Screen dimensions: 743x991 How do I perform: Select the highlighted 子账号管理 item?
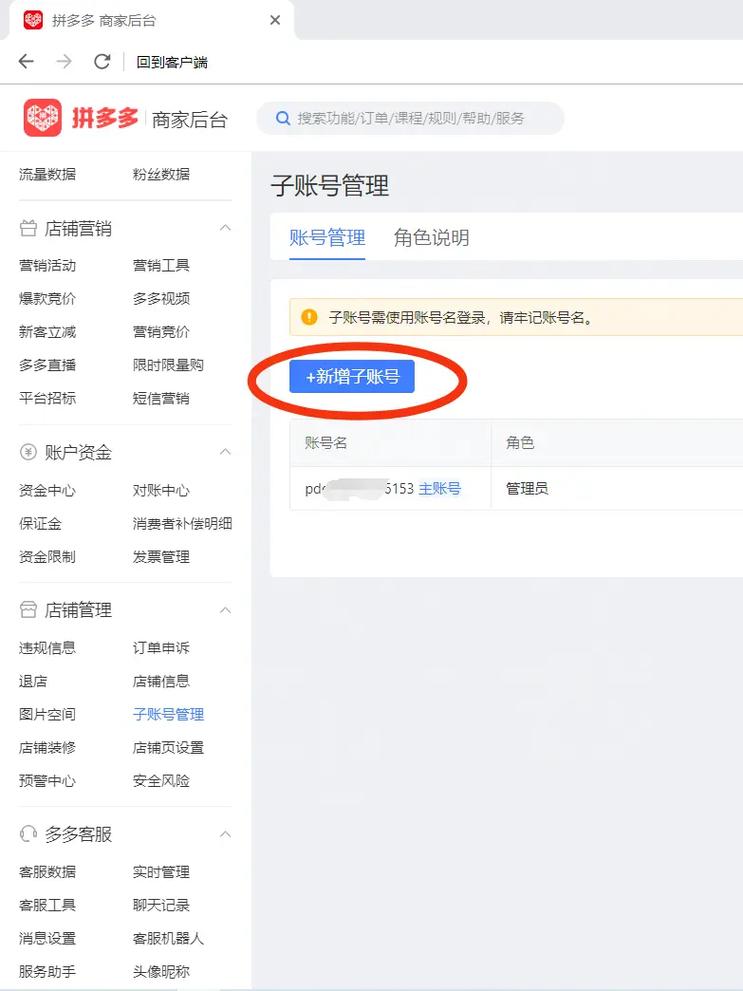[168, 715]
